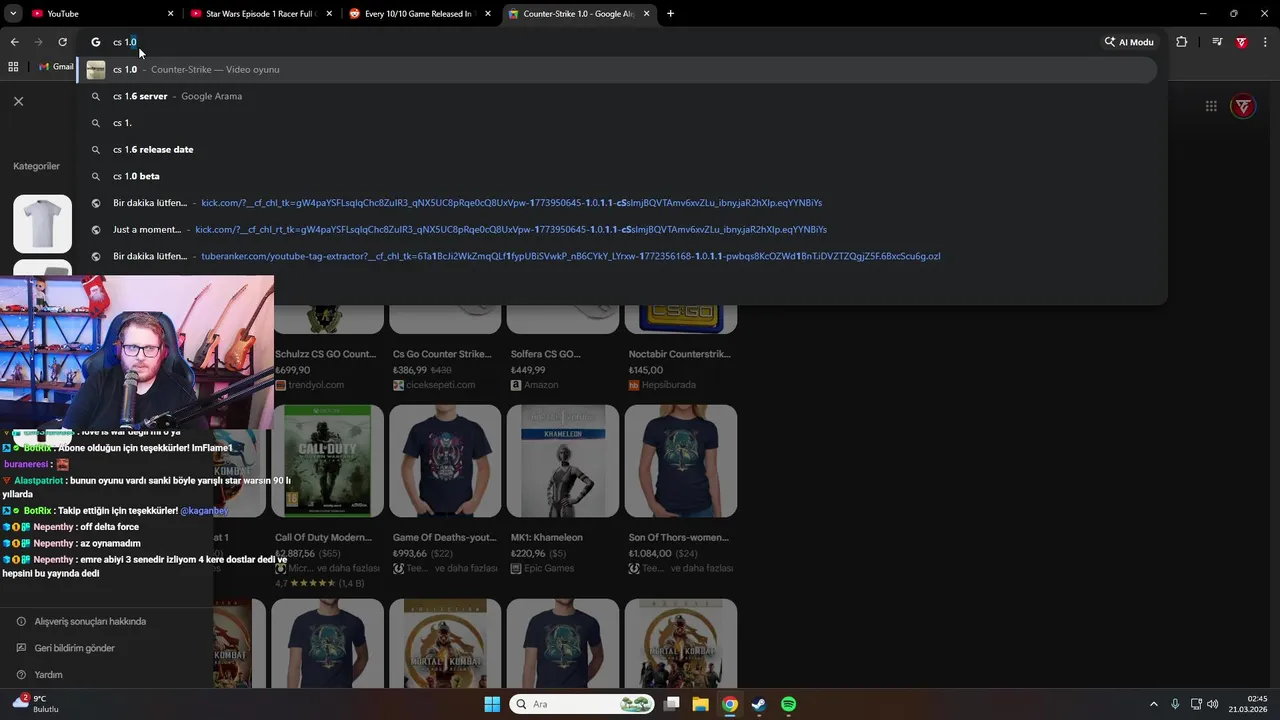Open the volume icon in the system tray
The height and width of the screenshot is (720, 1280).
pos(1211,704)
